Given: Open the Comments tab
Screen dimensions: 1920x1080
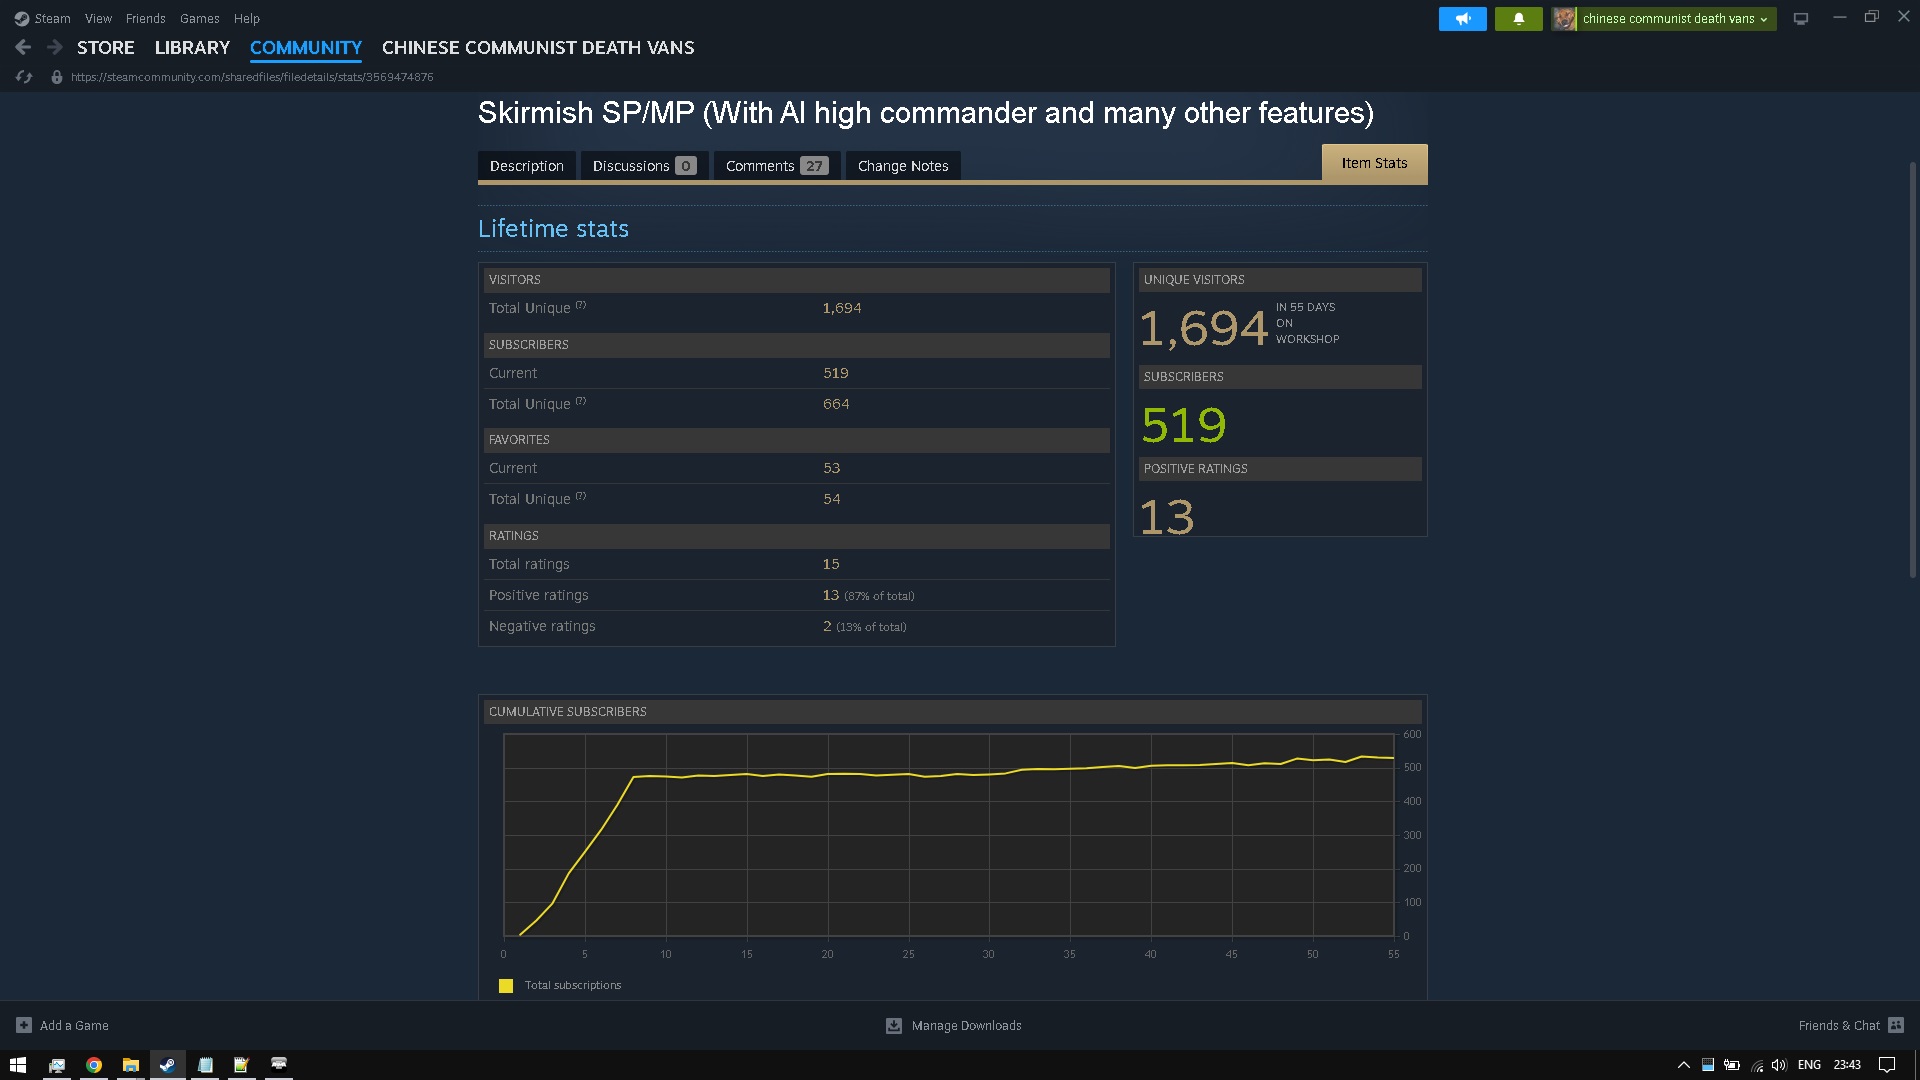Looking at the screenshot, I should [x=776, y=166].
